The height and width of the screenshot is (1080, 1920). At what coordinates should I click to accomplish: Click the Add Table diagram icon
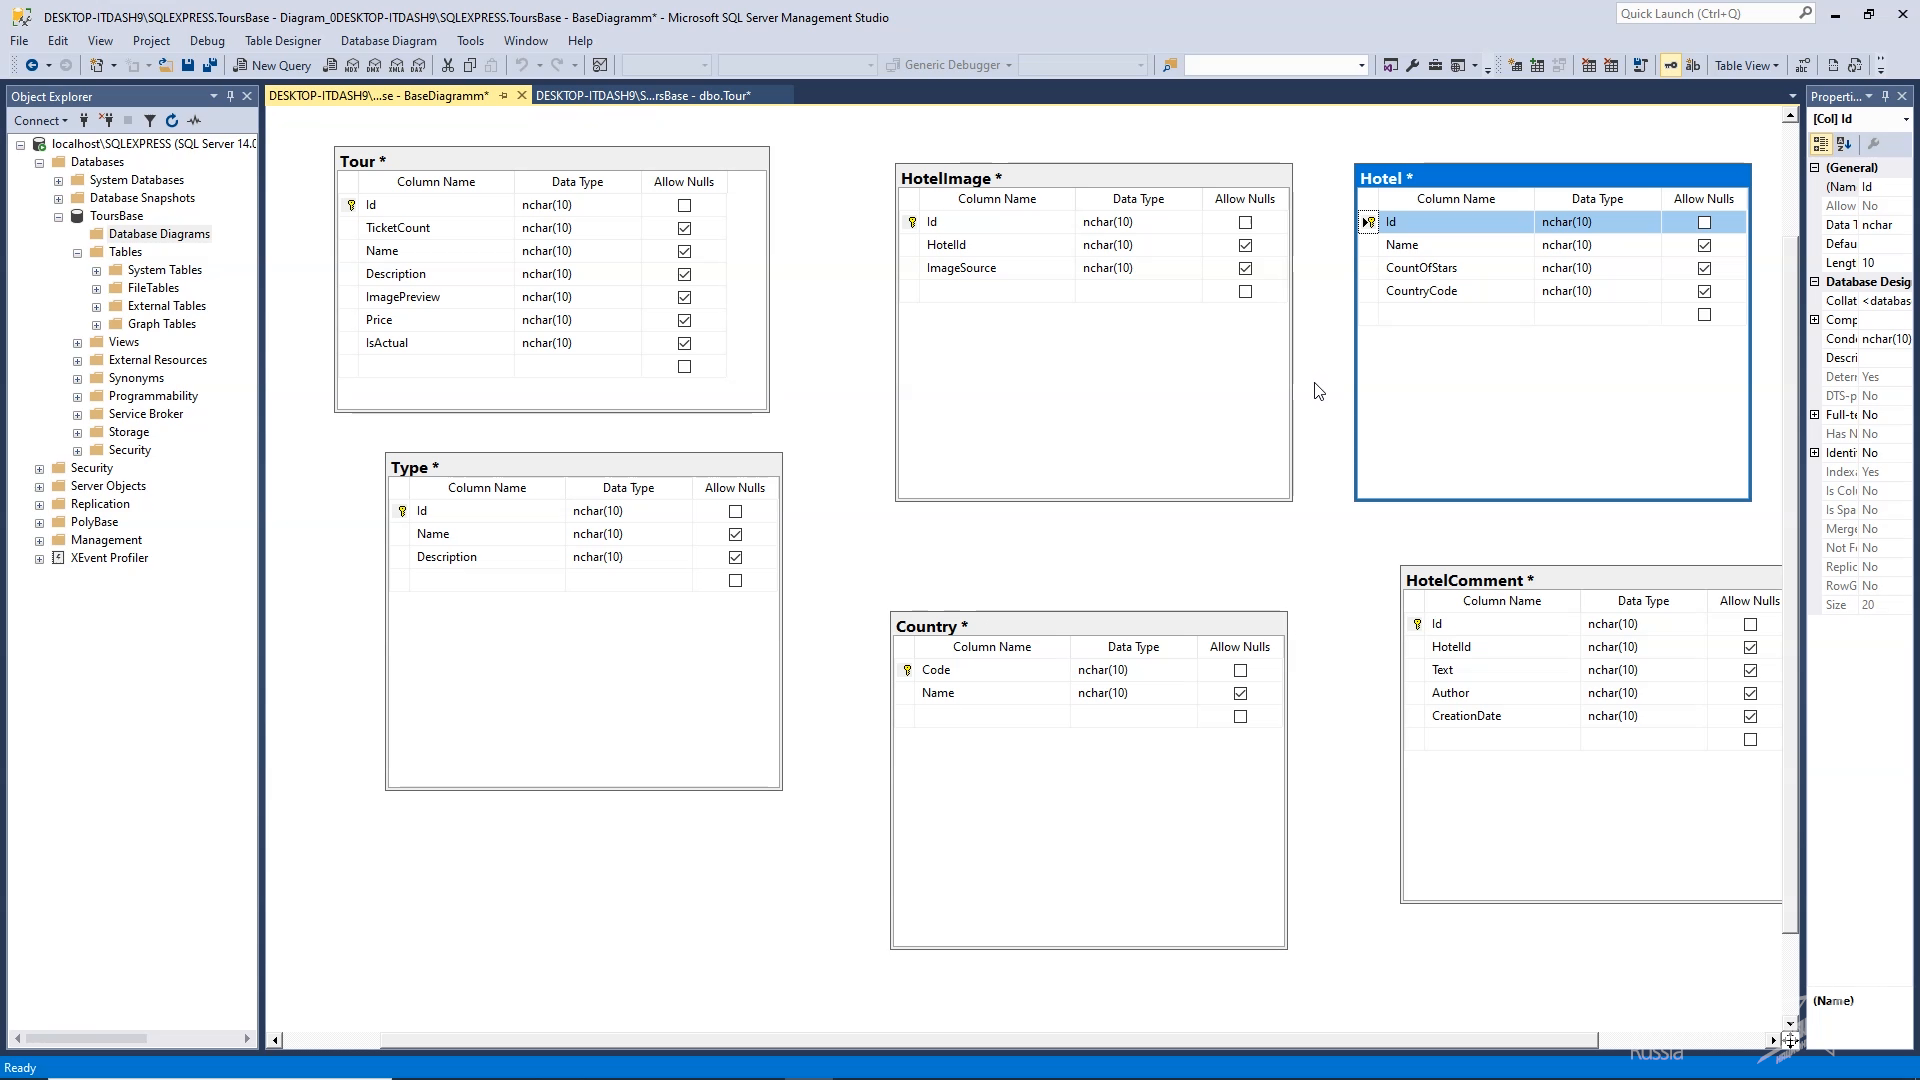point(1537,65)
